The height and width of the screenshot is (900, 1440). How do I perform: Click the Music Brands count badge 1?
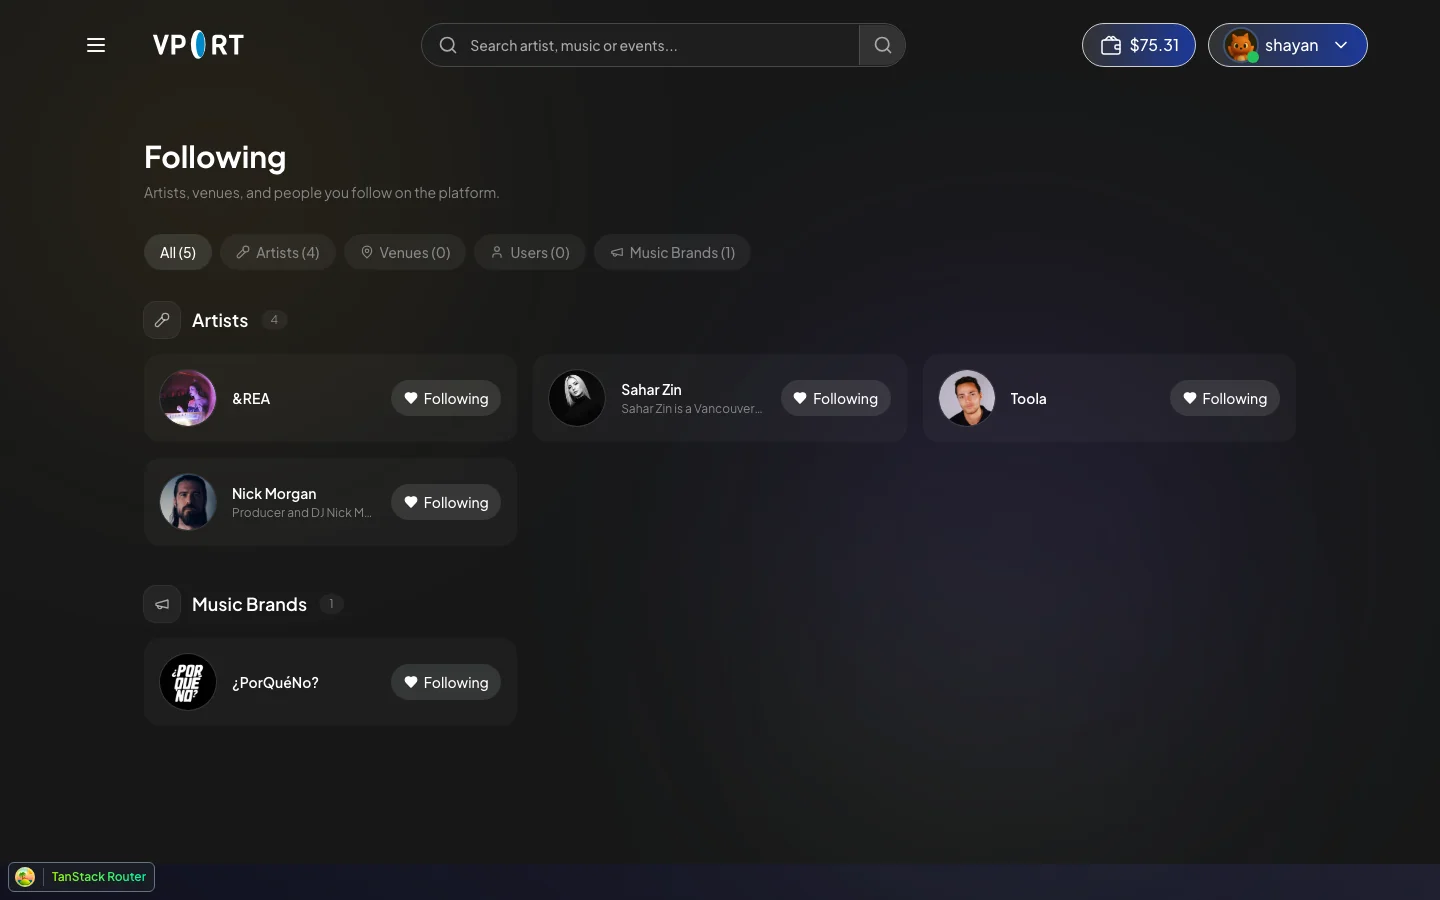click(331, 604)
